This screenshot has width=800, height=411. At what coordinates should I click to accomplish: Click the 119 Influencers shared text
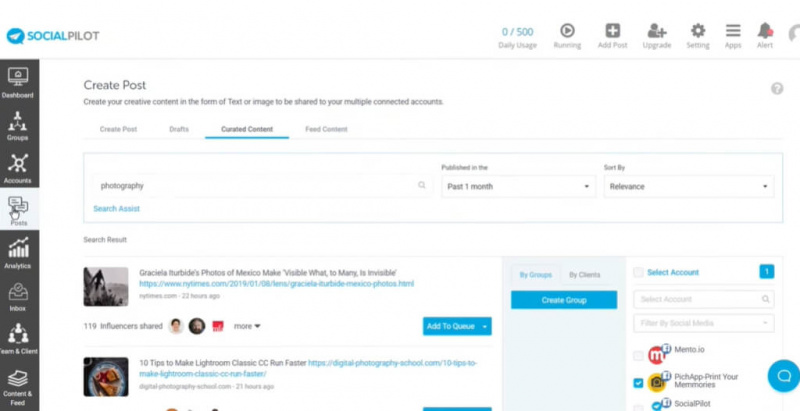(x=123, y=326)
